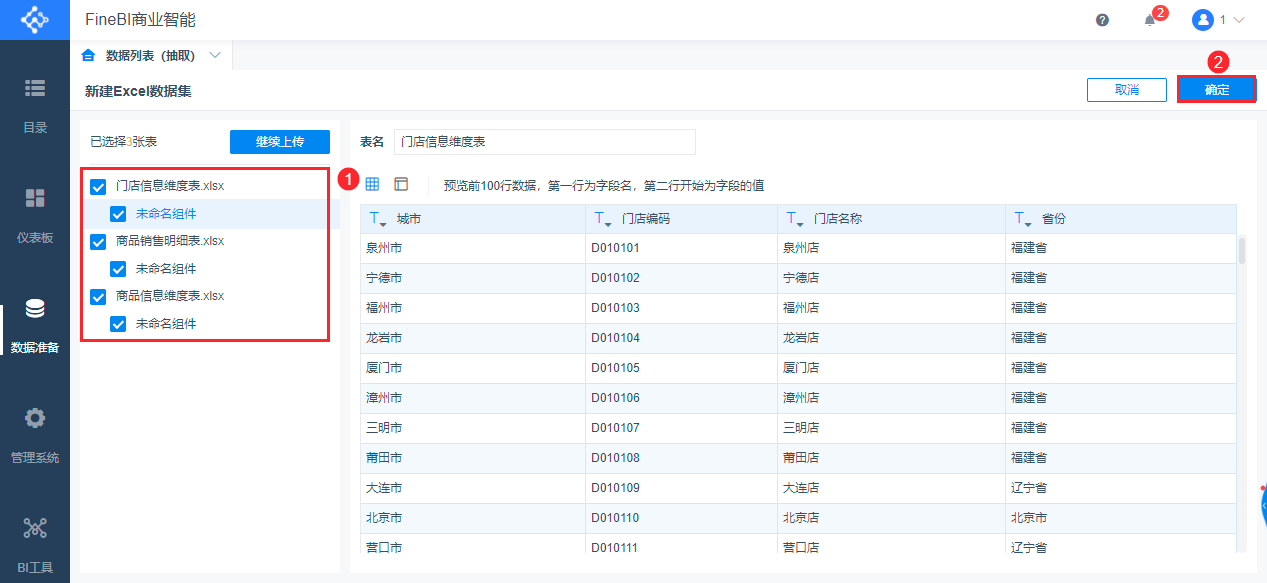
Task: Click the 表名 input field
Action: pyautogui.click(x=545, y=142)
